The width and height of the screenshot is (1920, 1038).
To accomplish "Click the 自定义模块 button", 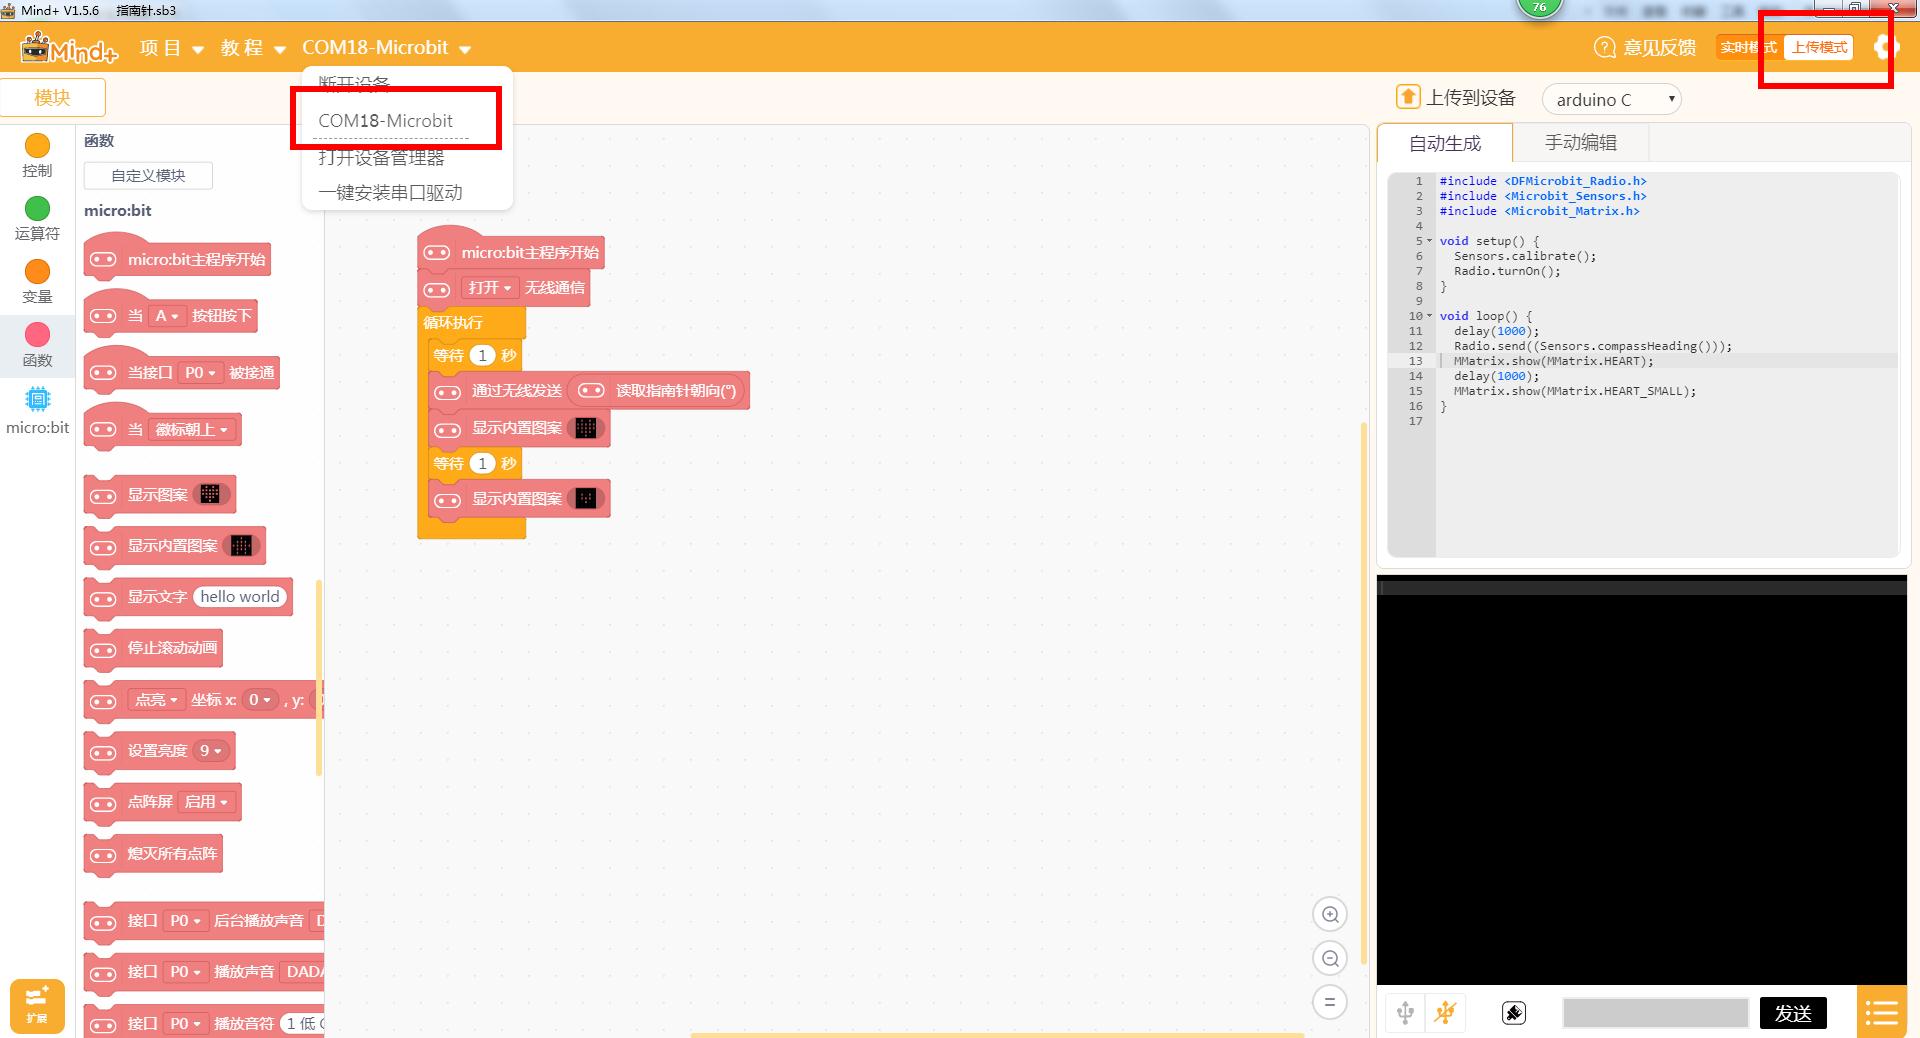I will (148, 175).
